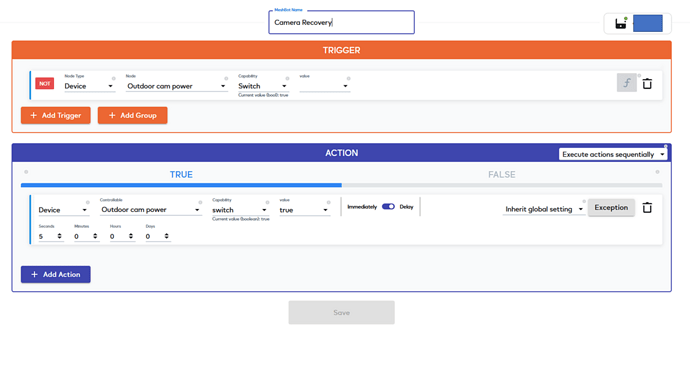Switch to the TRUE actions tab

click(181, 175)
